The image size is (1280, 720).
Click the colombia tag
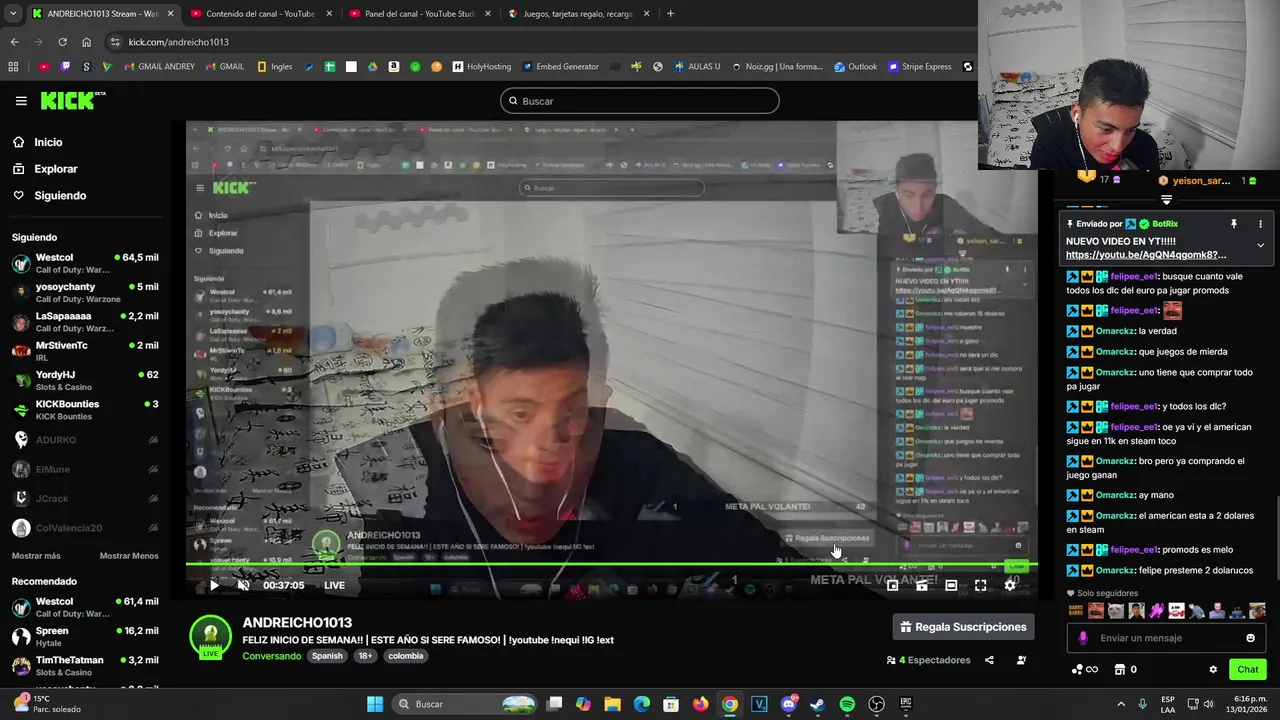[x=406, y=656]
